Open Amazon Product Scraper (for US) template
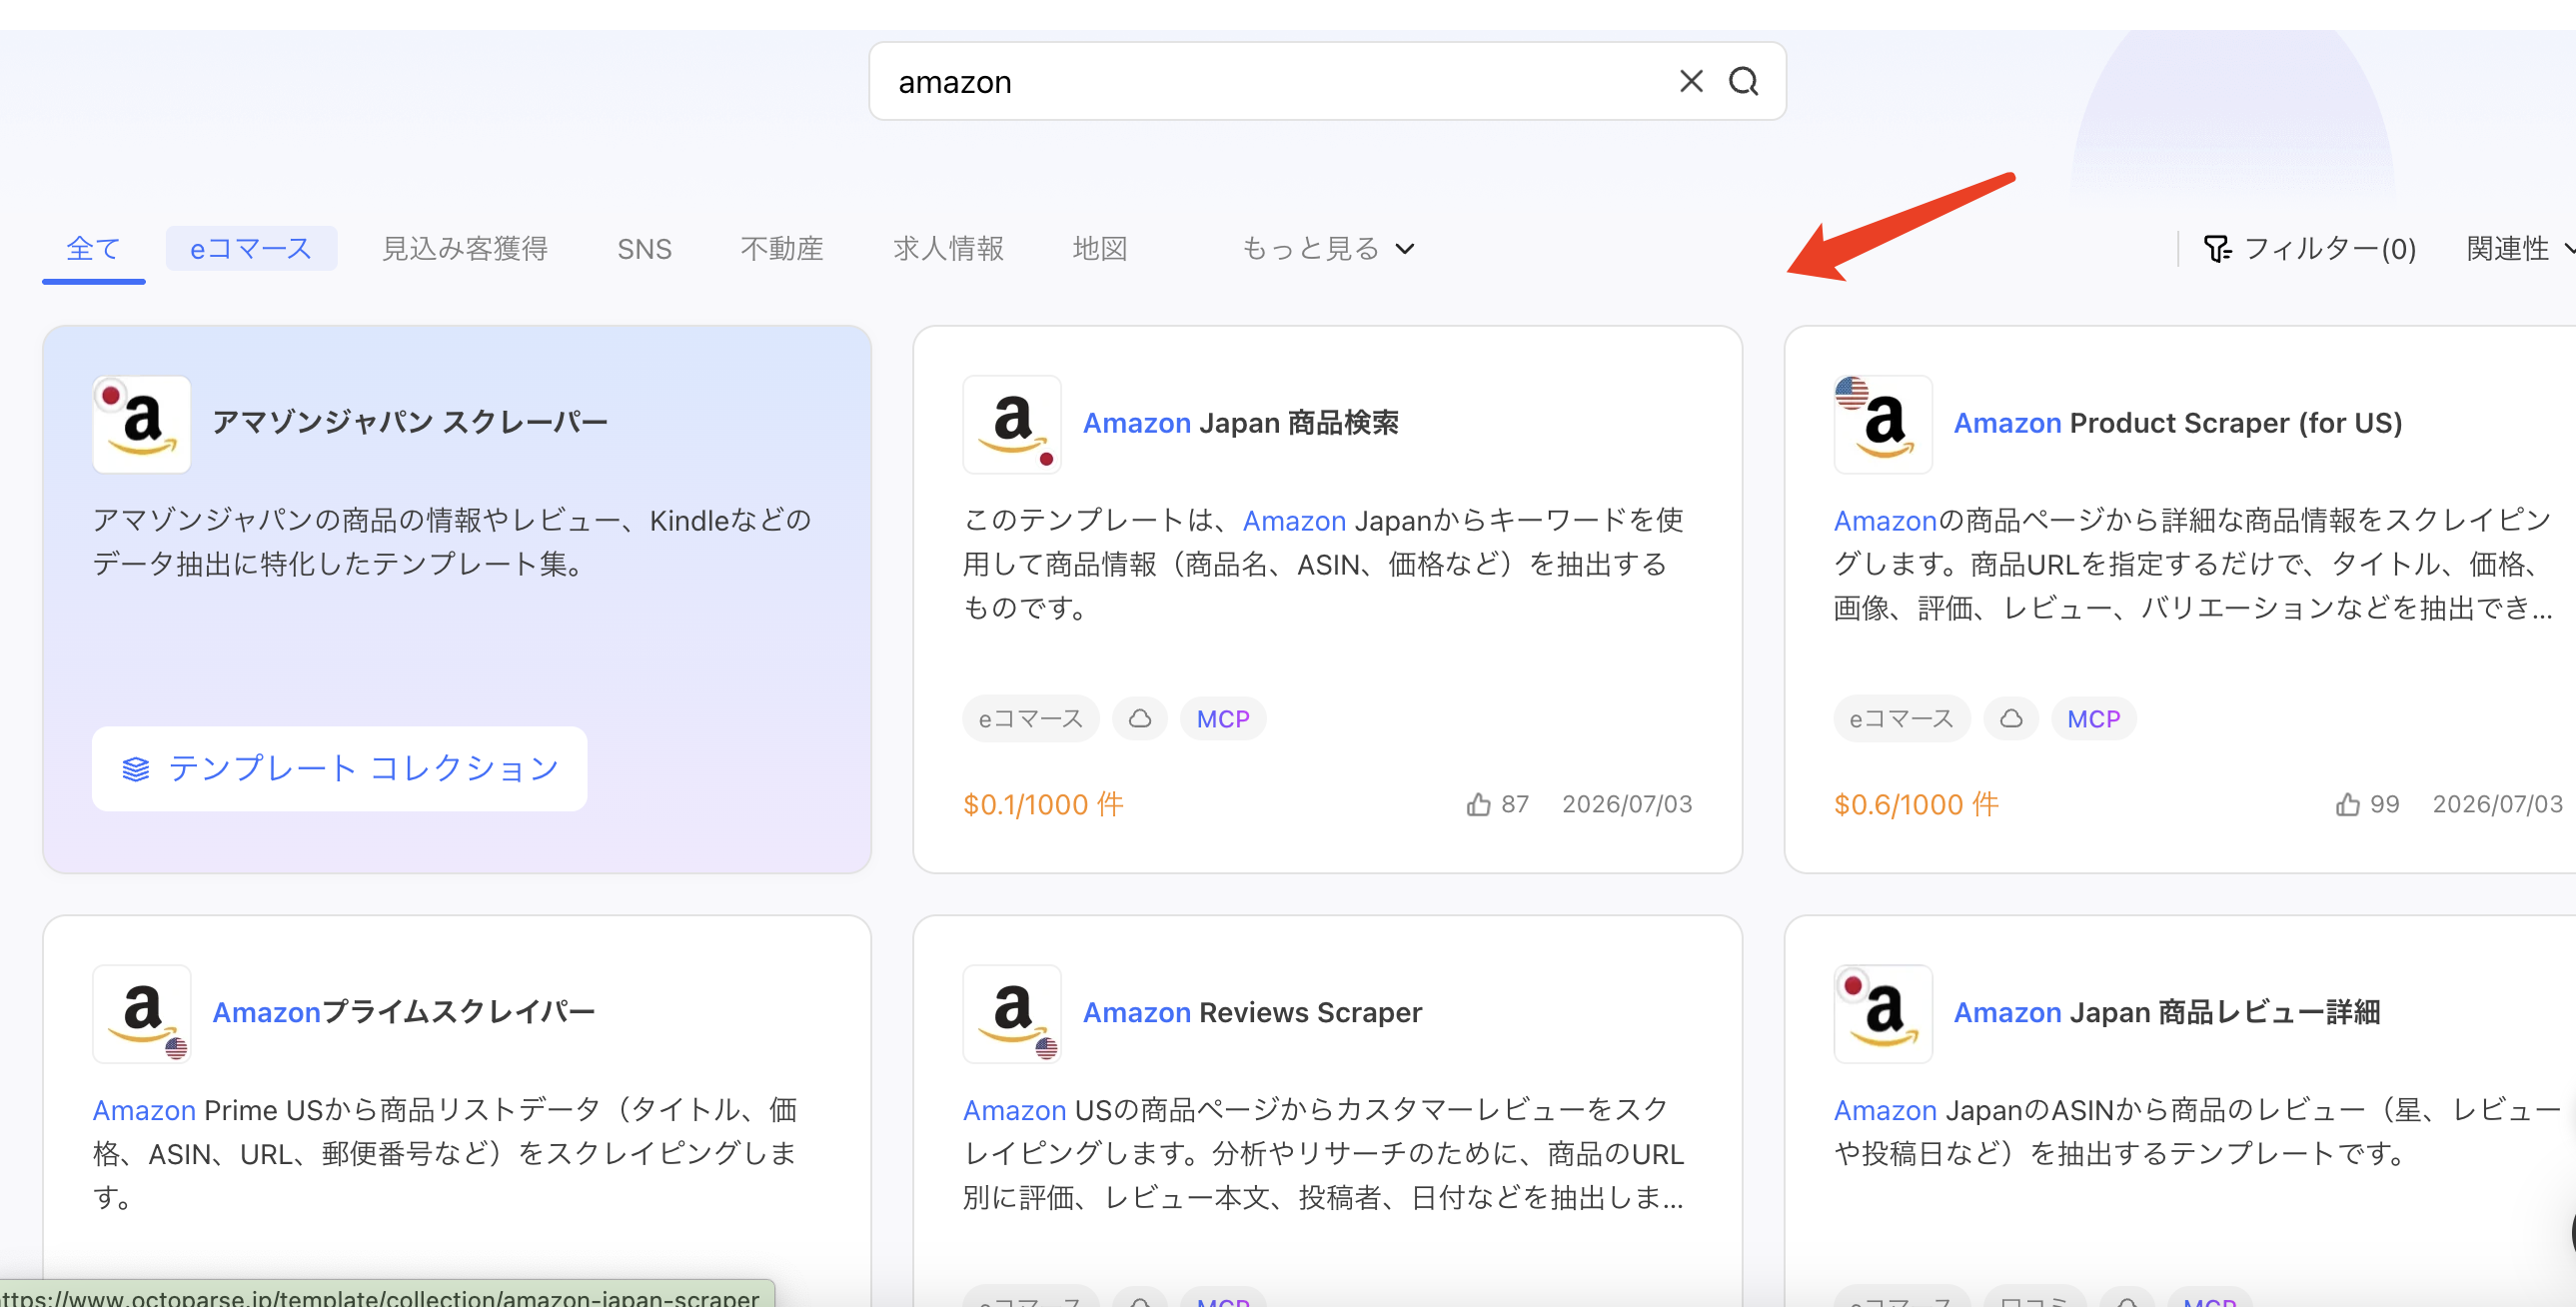 pyautogui.click(x=2177, y=423)
